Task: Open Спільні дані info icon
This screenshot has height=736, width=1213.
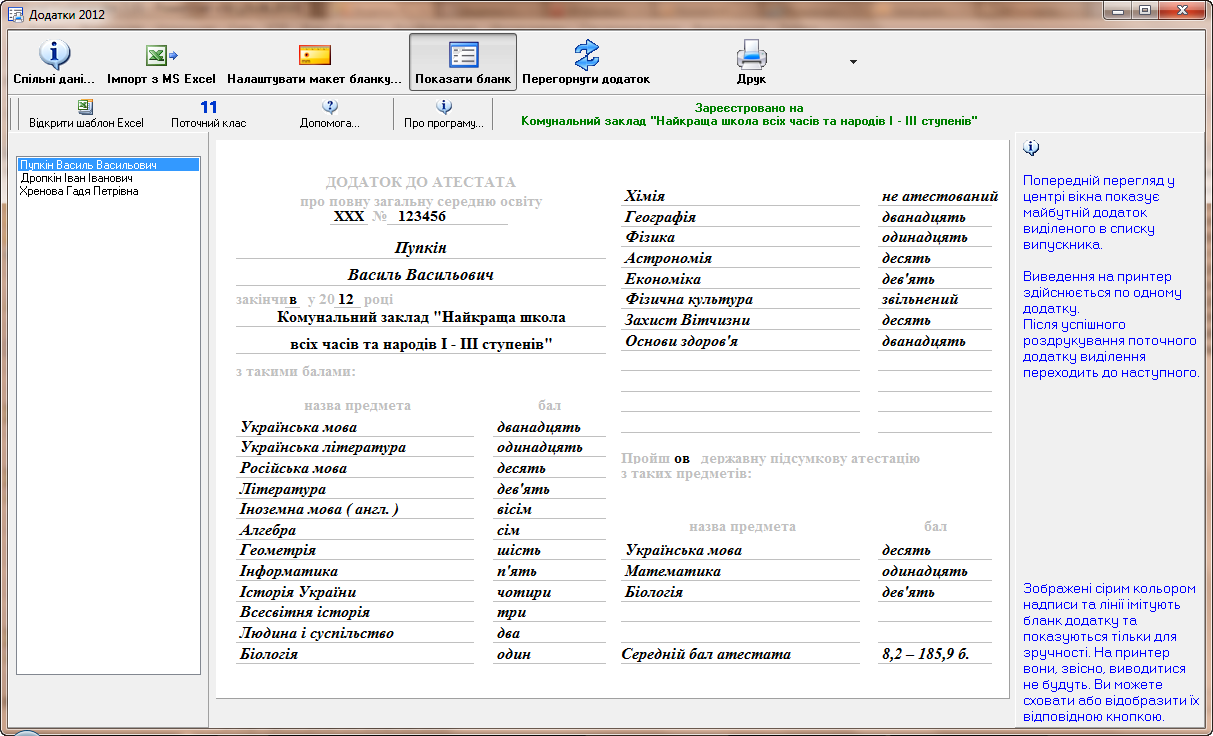Action: click(54, 54)
